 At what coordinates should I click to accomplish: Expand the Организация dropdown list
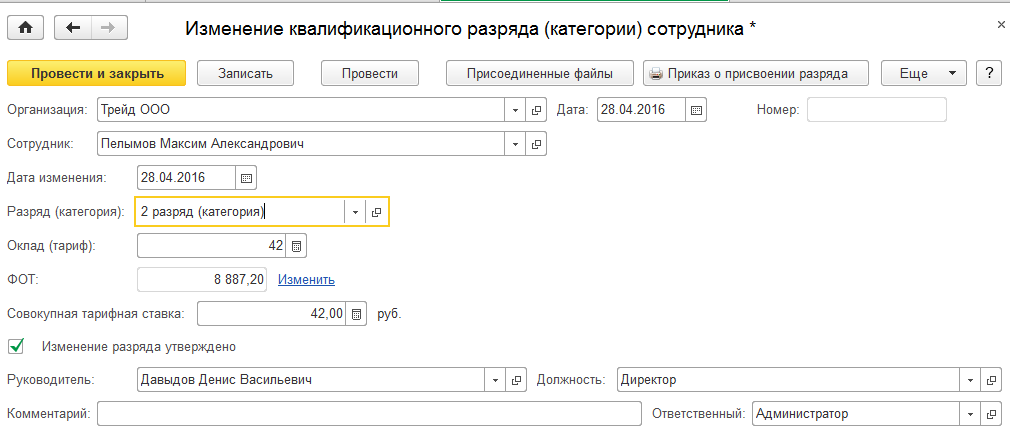(x=515, y=109)
